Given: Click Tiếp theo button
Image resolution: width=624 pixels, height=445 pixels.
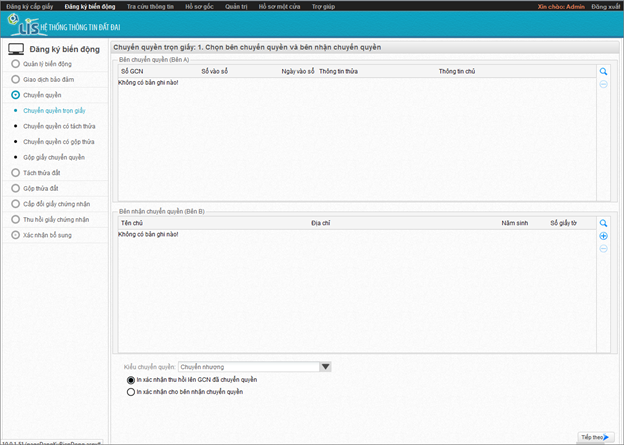Looking at the screenshot, I should [594, 437].
